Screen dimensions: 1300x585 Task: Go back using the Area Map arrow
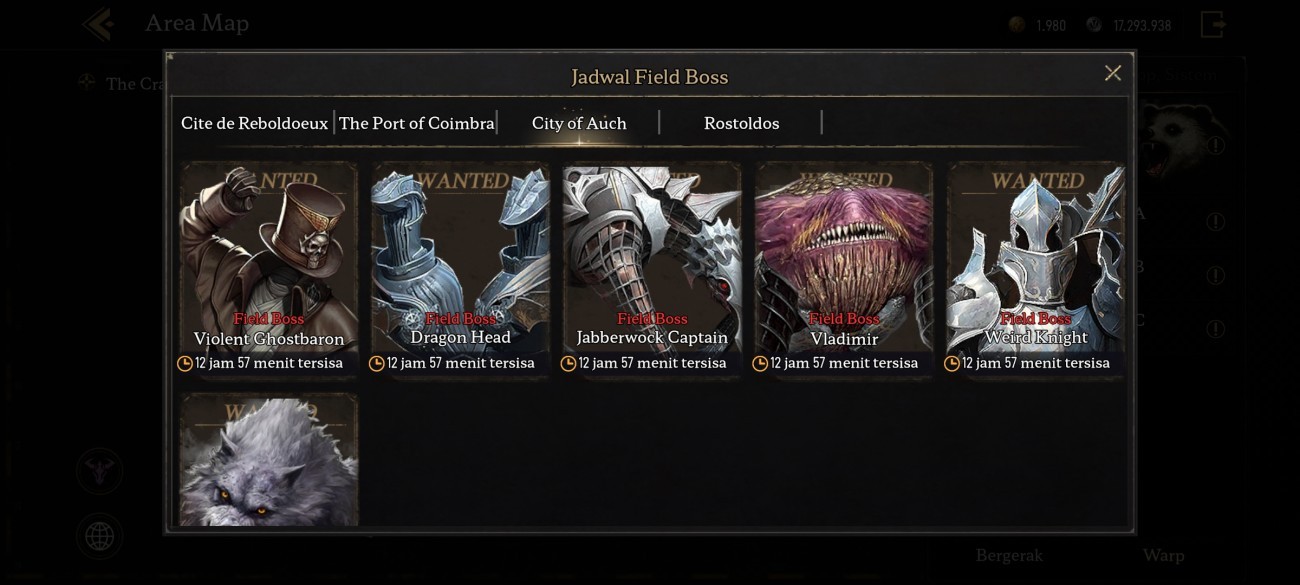coord(98,23)
